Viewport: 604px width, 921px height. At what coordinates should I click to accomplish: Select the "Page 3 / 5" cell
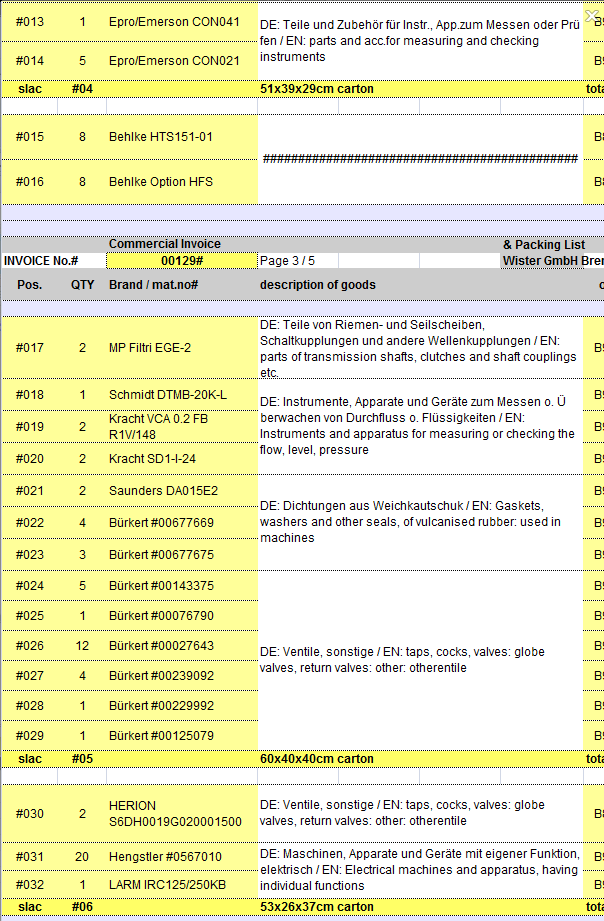287,261
